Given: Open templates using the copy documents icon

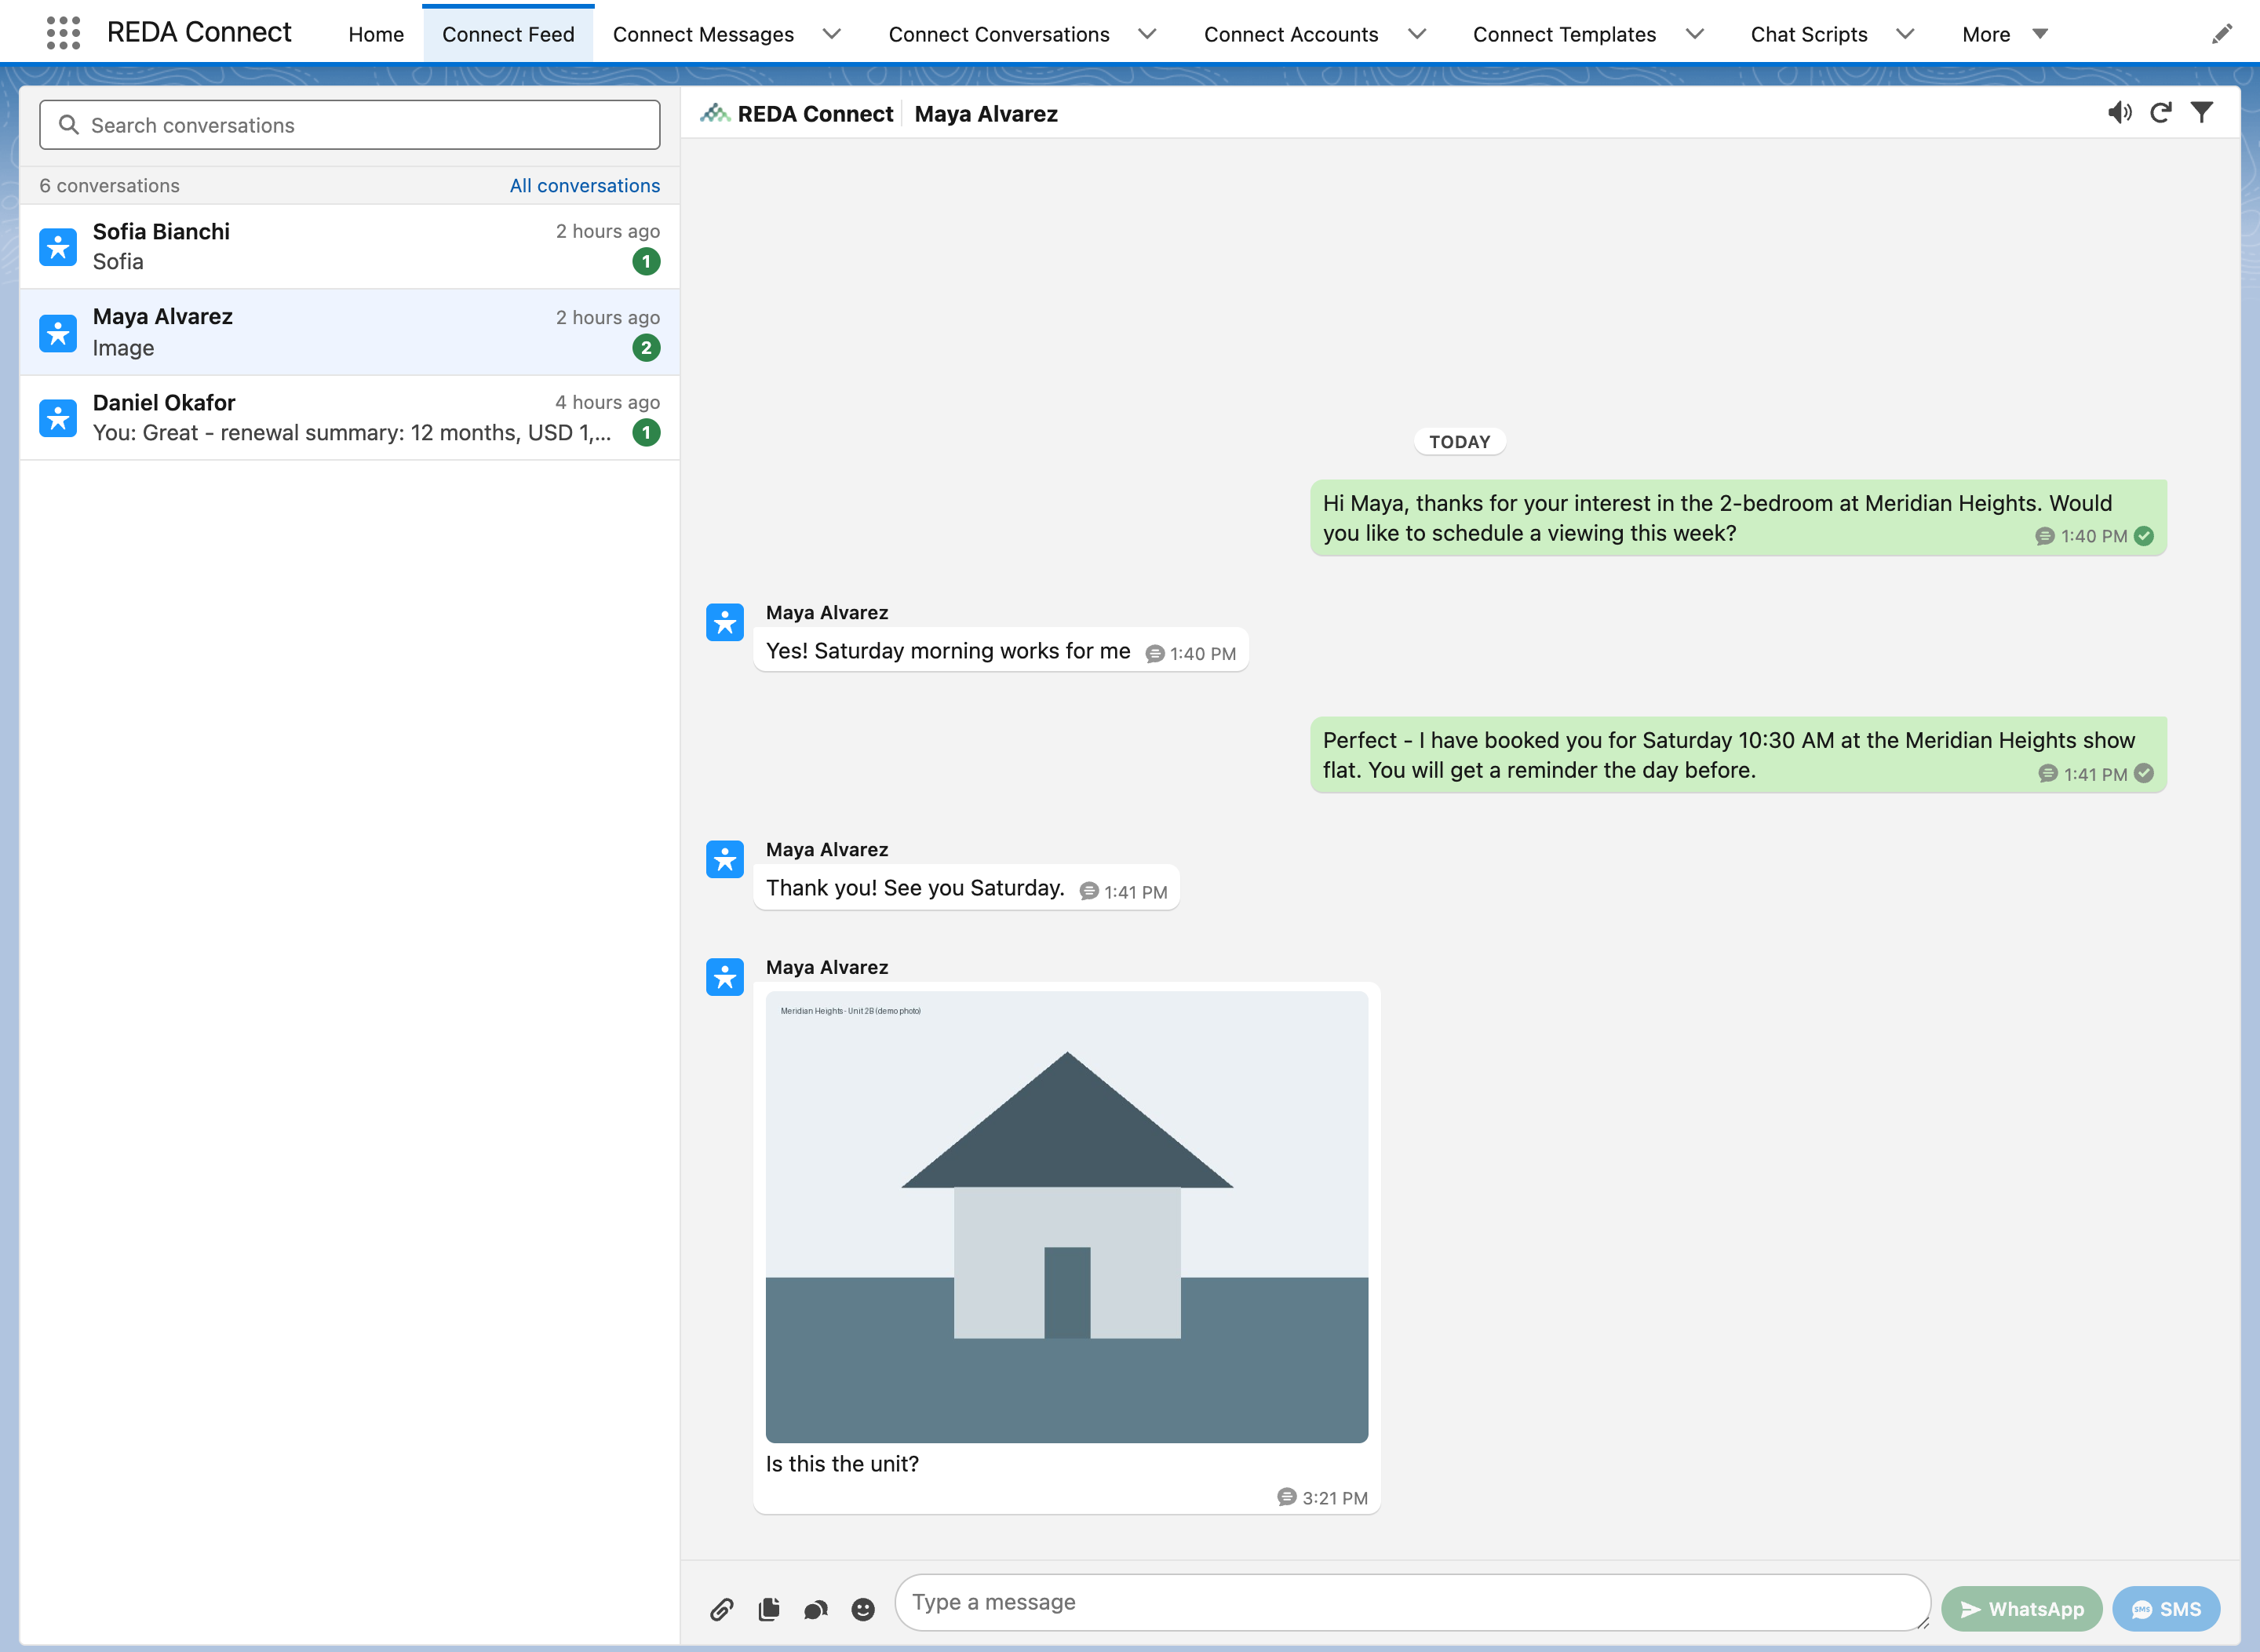Looking at the screenshot, I should click(x=768, y=1609).
